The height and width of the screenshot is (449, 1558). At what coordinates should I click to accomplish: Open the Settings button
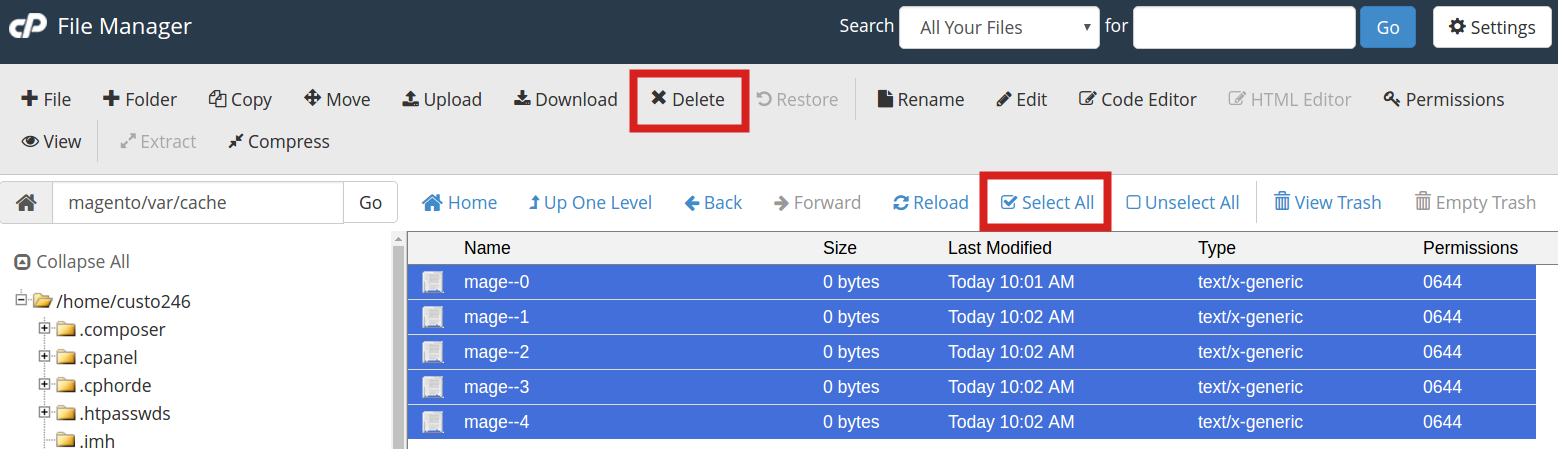click(1491, 28)
